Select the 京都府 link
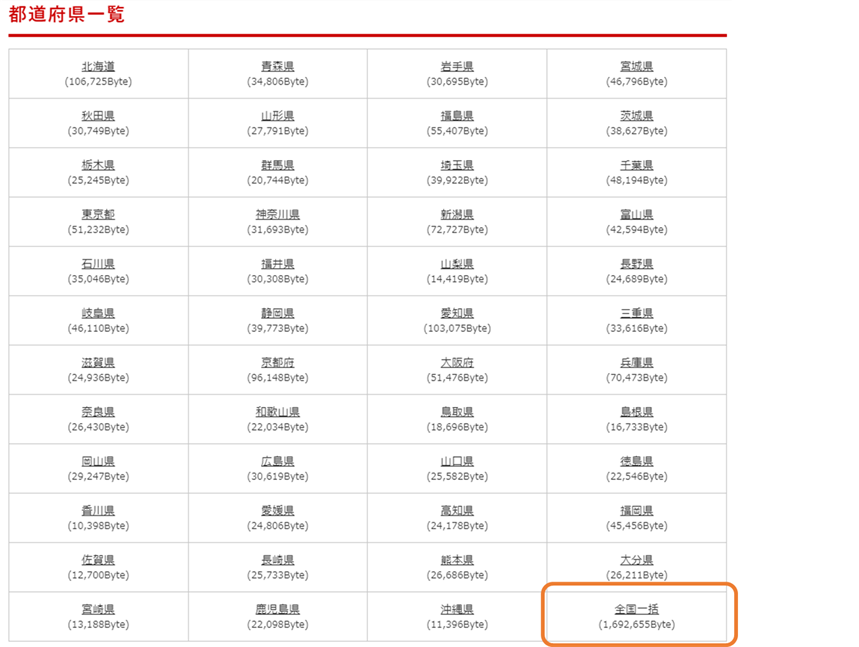 [277, 363]
